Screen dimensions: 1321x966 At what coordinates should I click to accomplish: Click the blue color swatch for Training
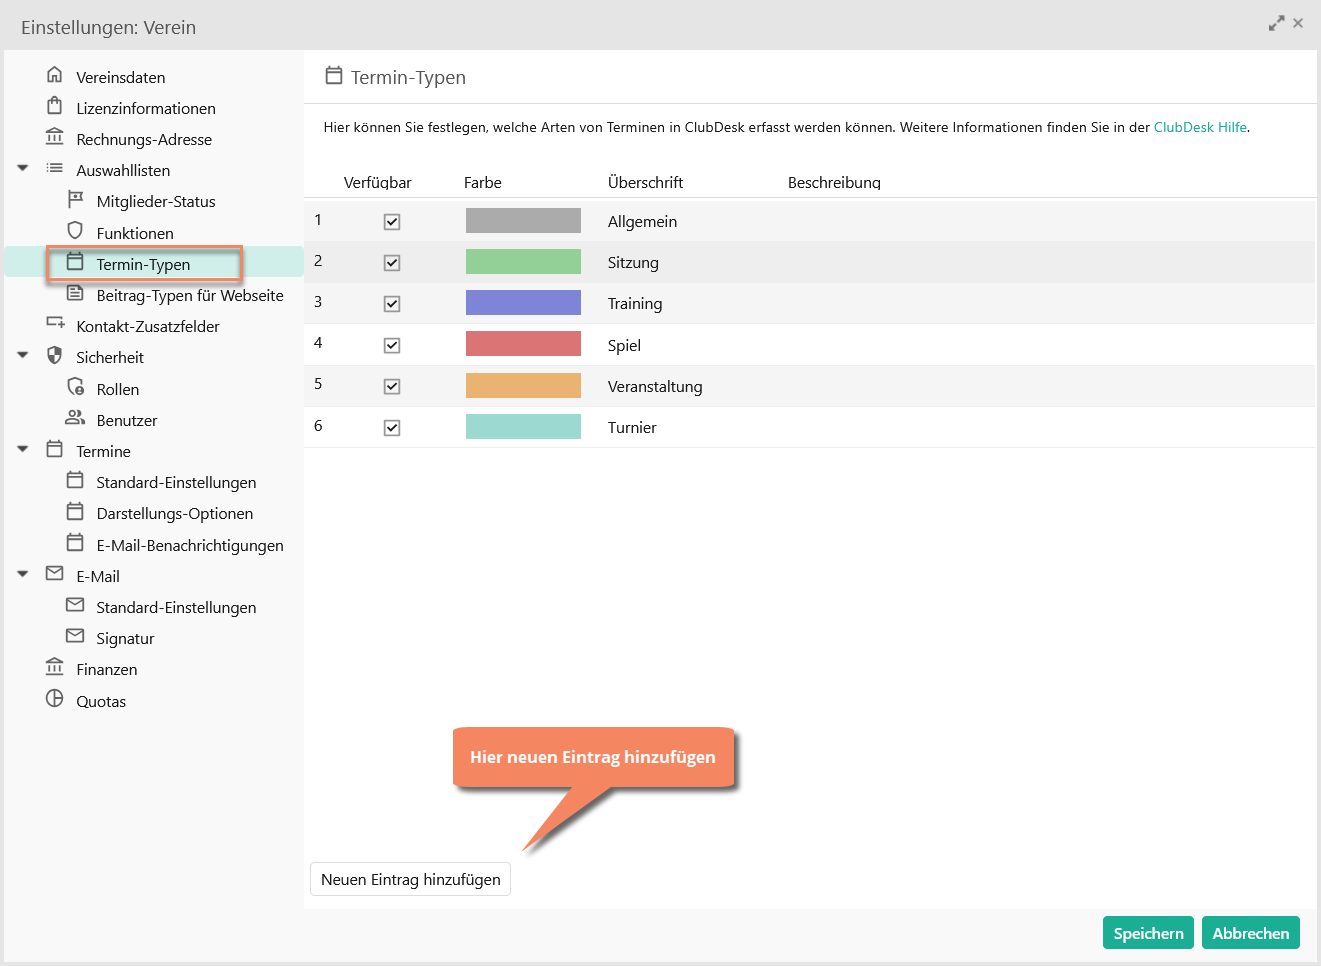pos(523,303)
